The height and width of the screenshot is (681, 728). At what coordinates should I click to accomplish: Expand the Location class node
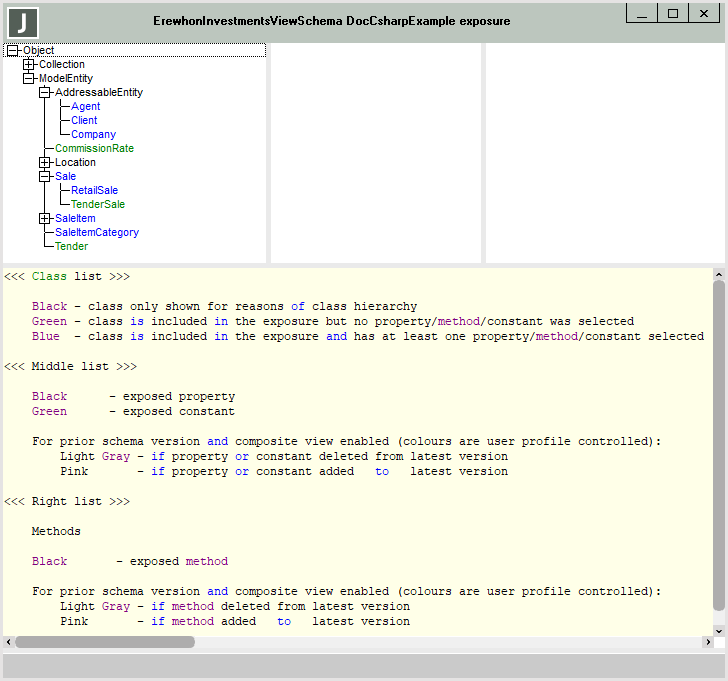tap(45, 163)
